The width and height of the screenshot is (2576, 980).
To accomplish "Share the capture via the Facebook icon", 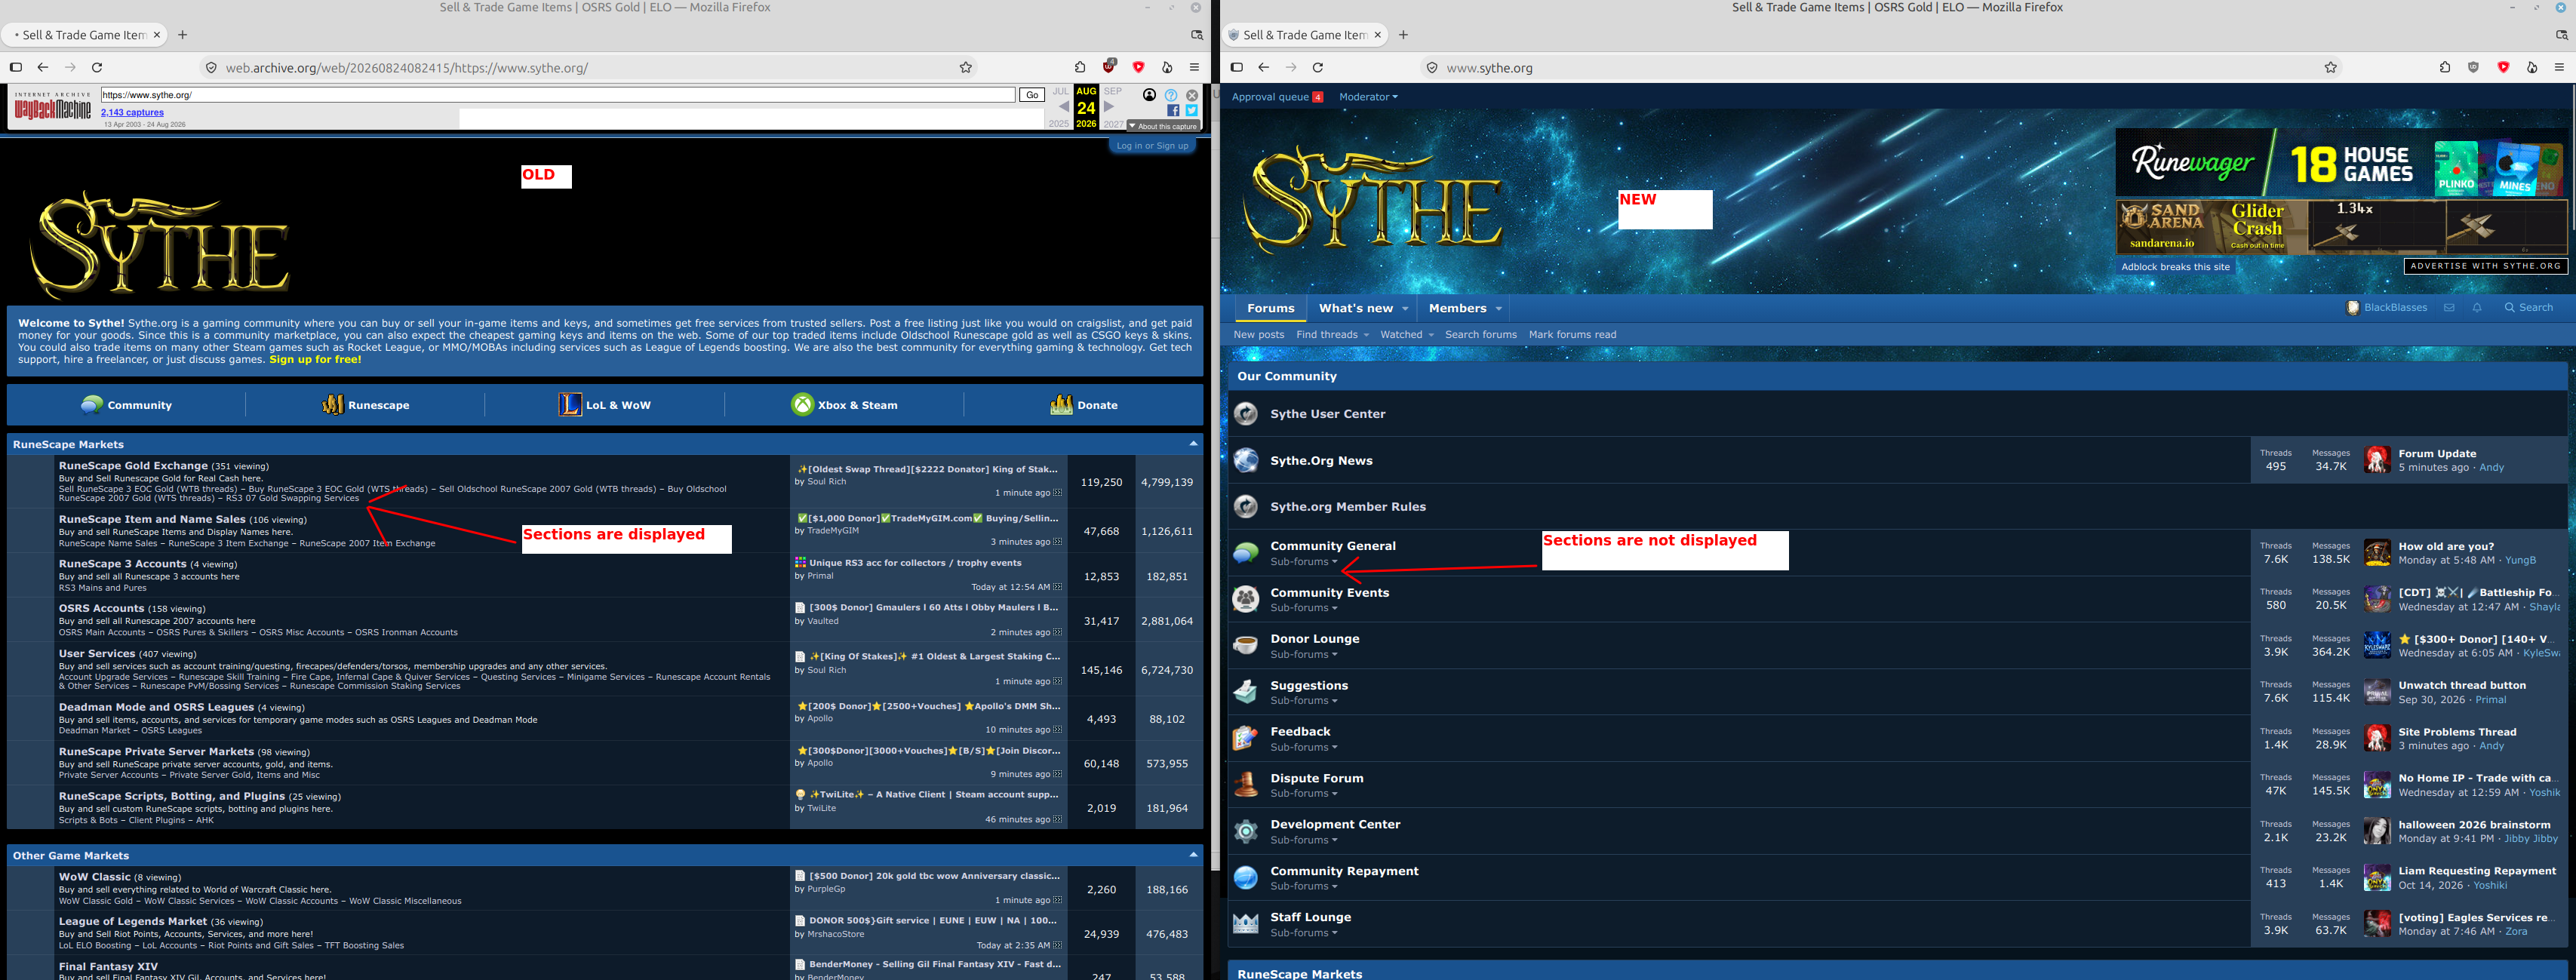I will click(1173, 111).
